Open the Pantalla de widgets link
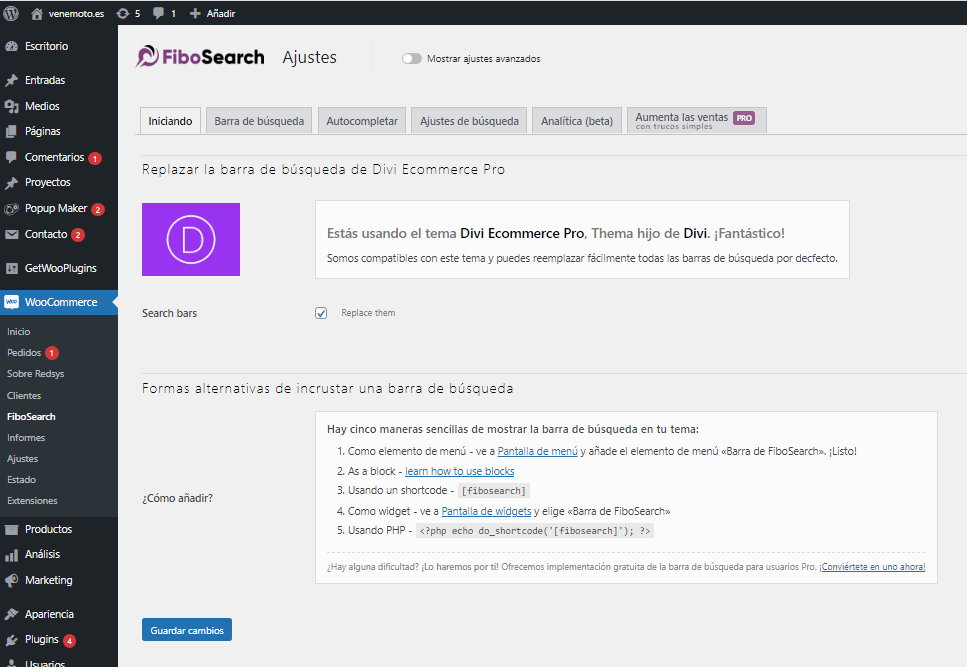Image resolution: width=967 pixels, height=667 pixels. click(486, 511)
